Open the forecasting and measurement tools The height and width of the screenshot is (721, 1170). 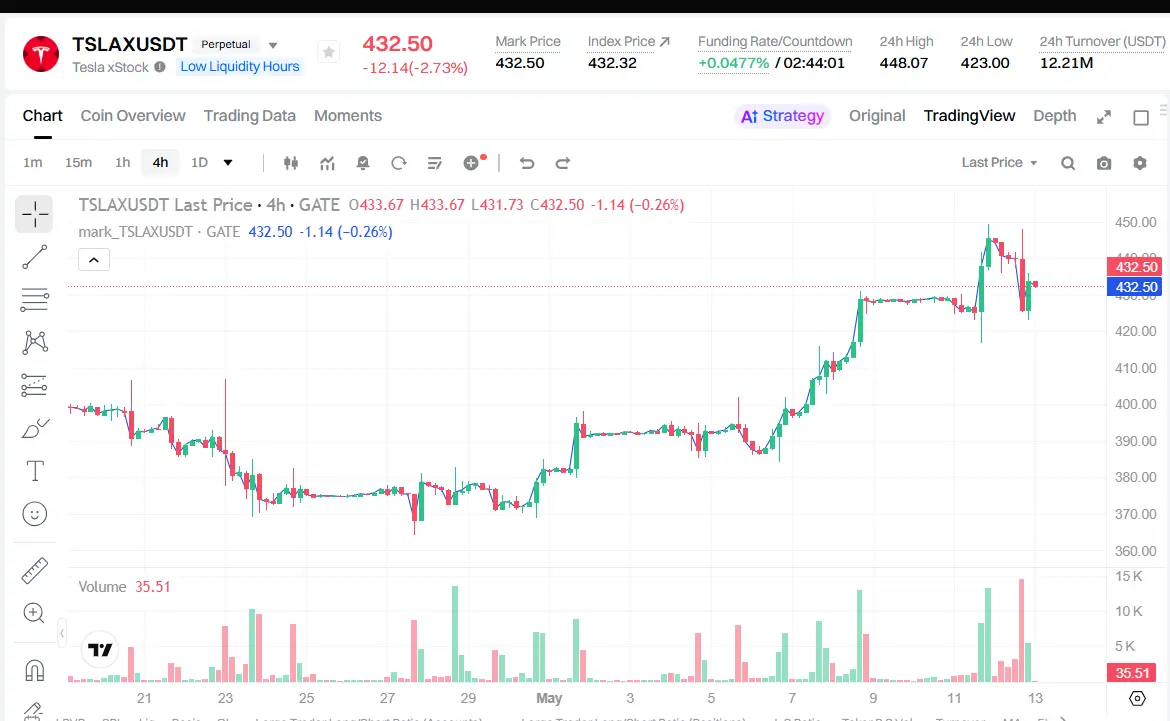click(x=34, y=385)
